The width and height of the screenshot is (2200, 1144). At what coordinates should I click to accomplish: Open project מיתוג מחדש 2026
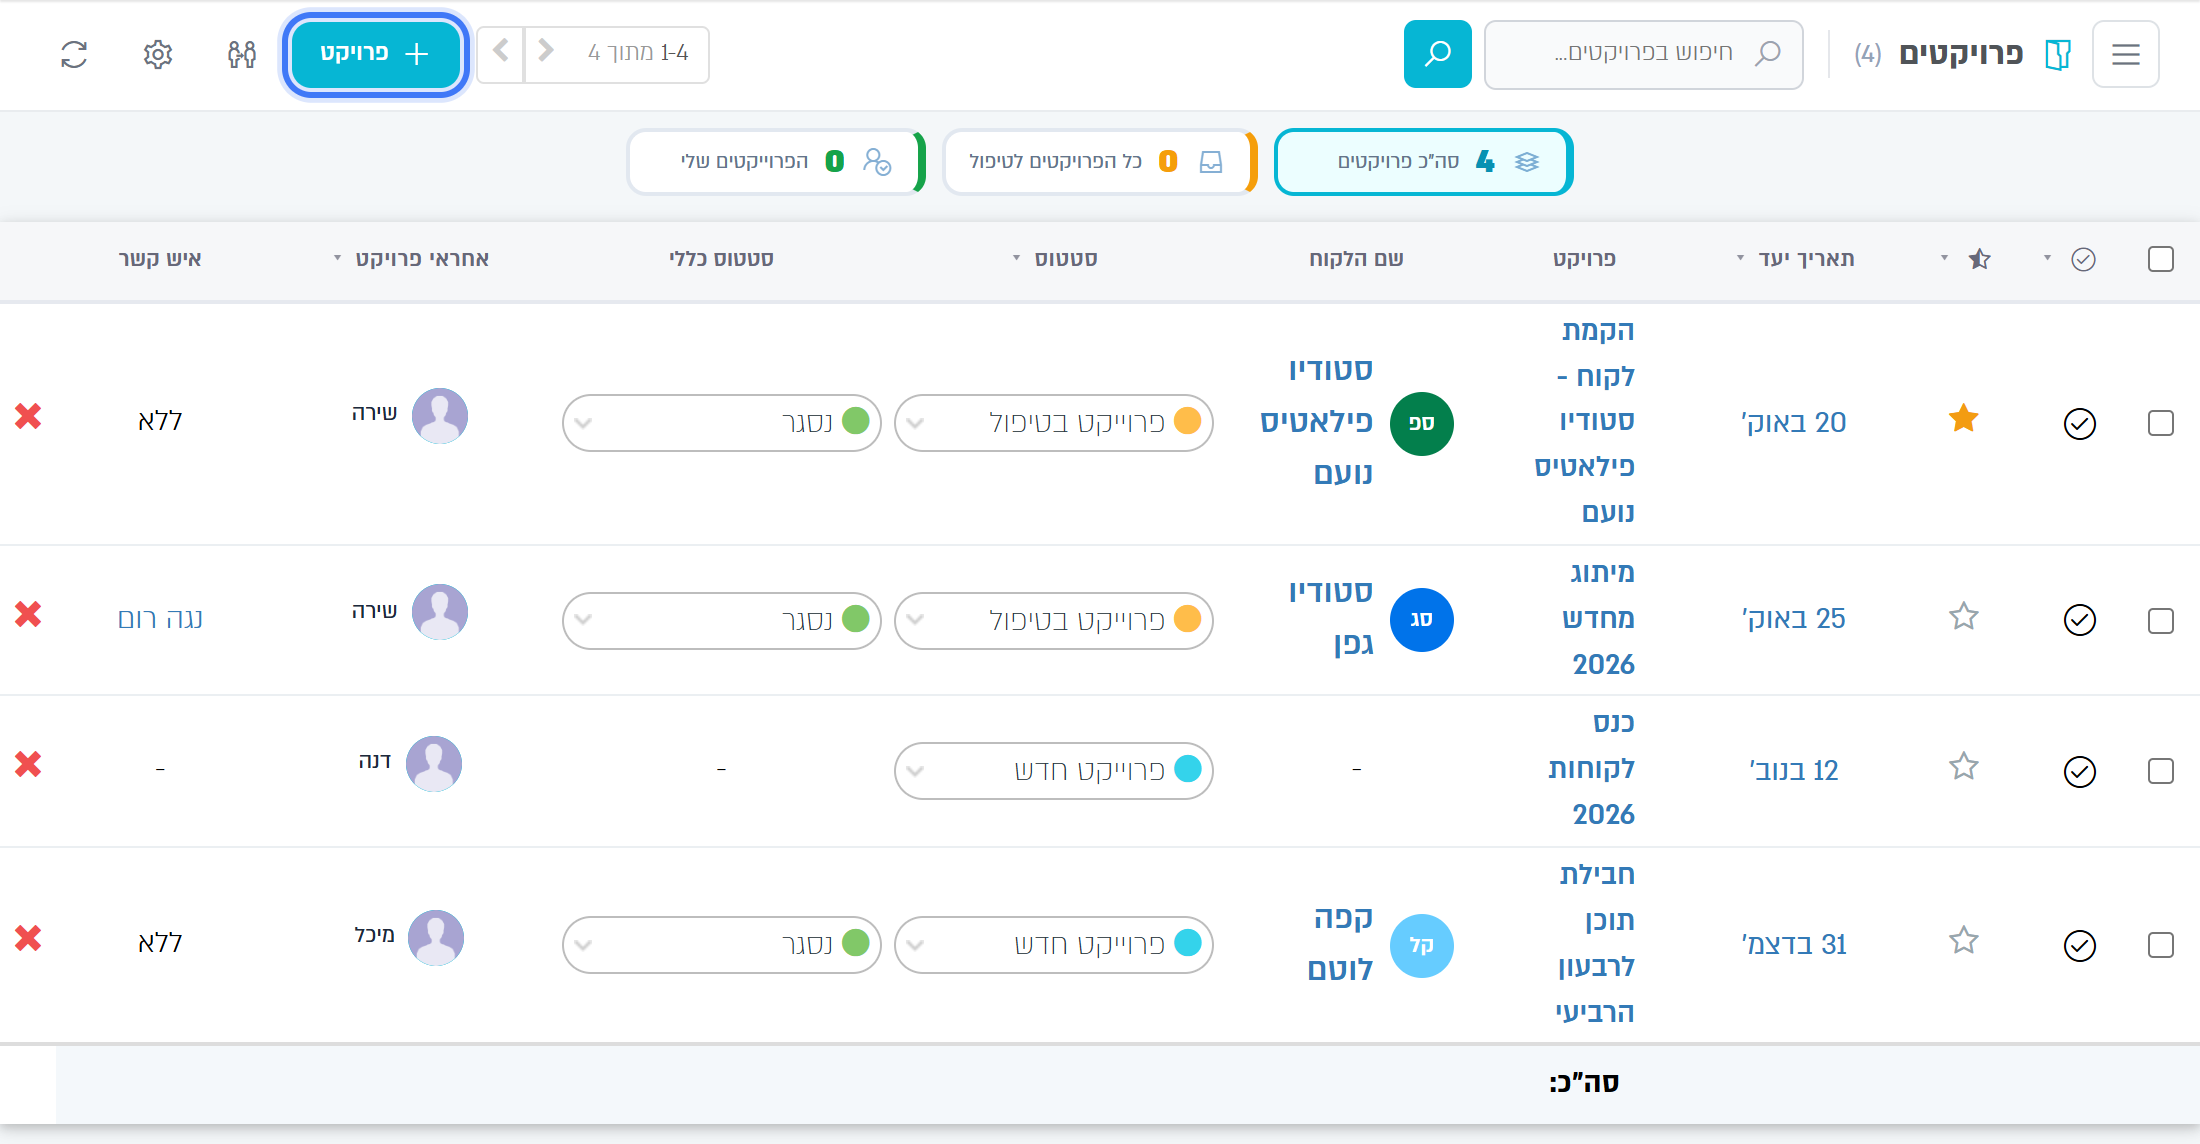pos(1598,618)
